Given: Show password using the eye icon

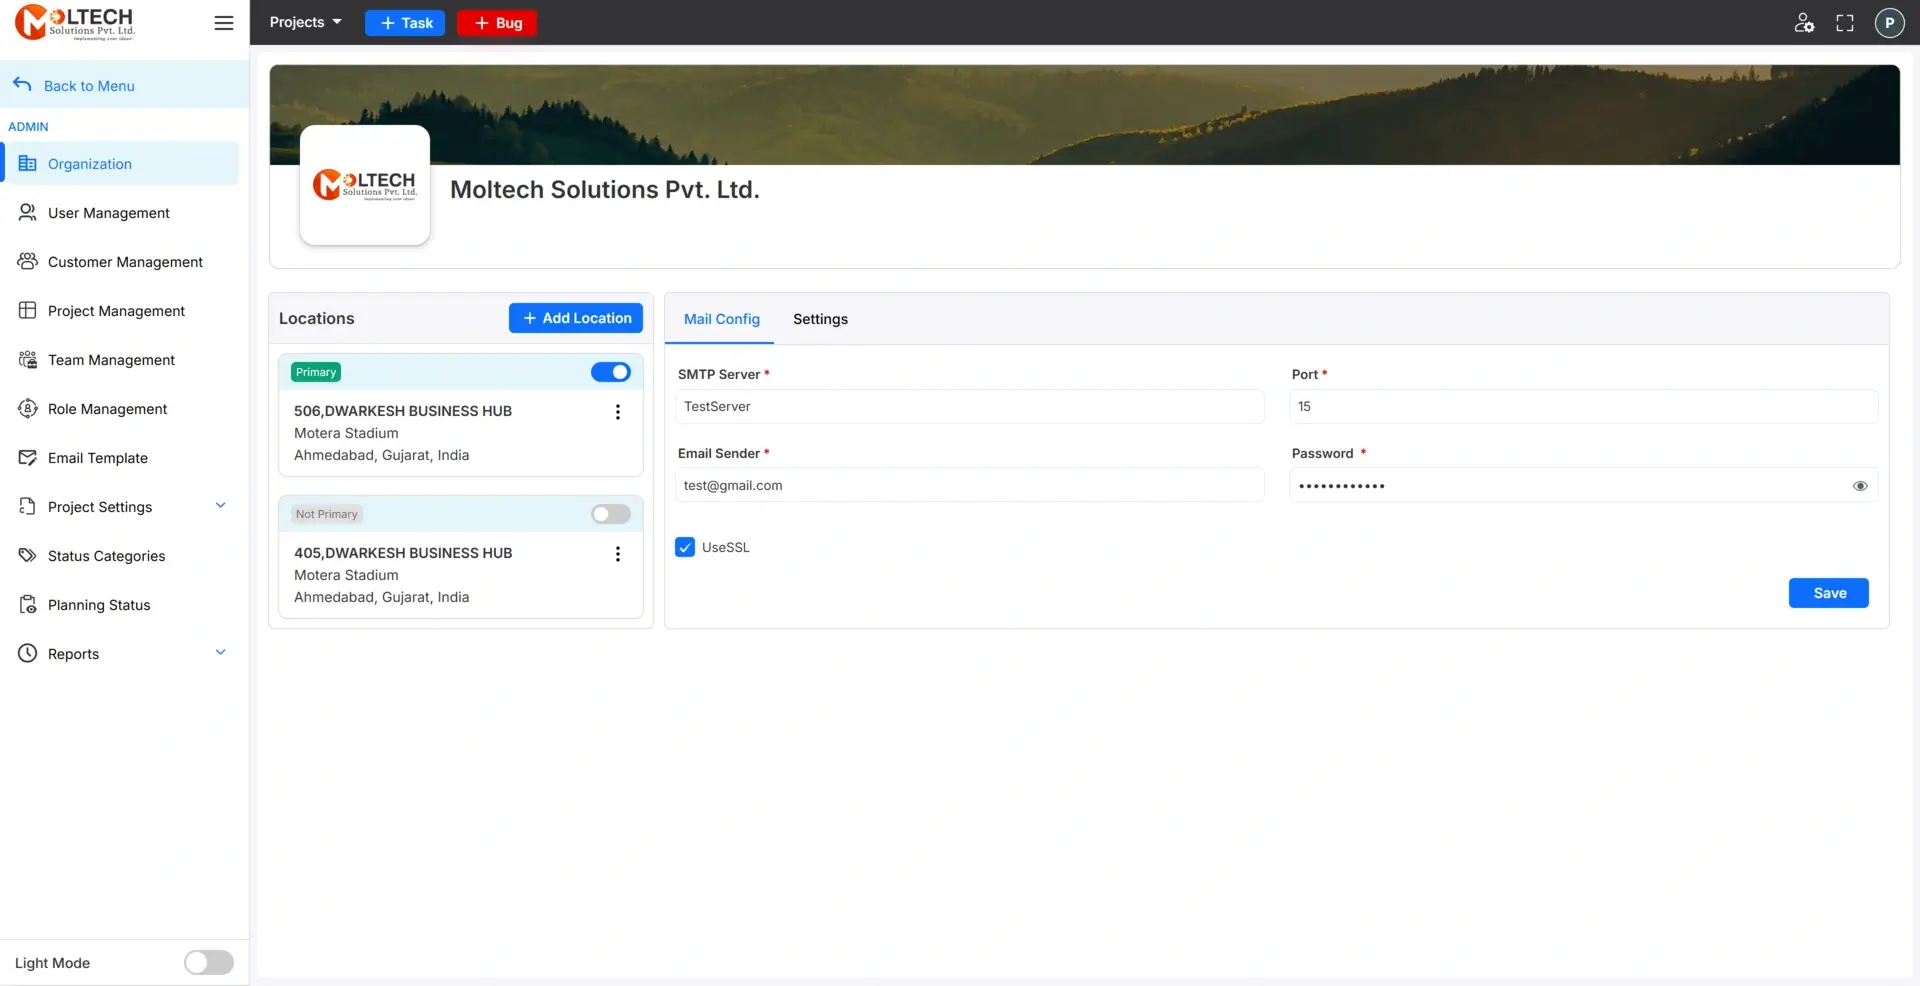Looking at the screenshot, I should click(1860, 486).
